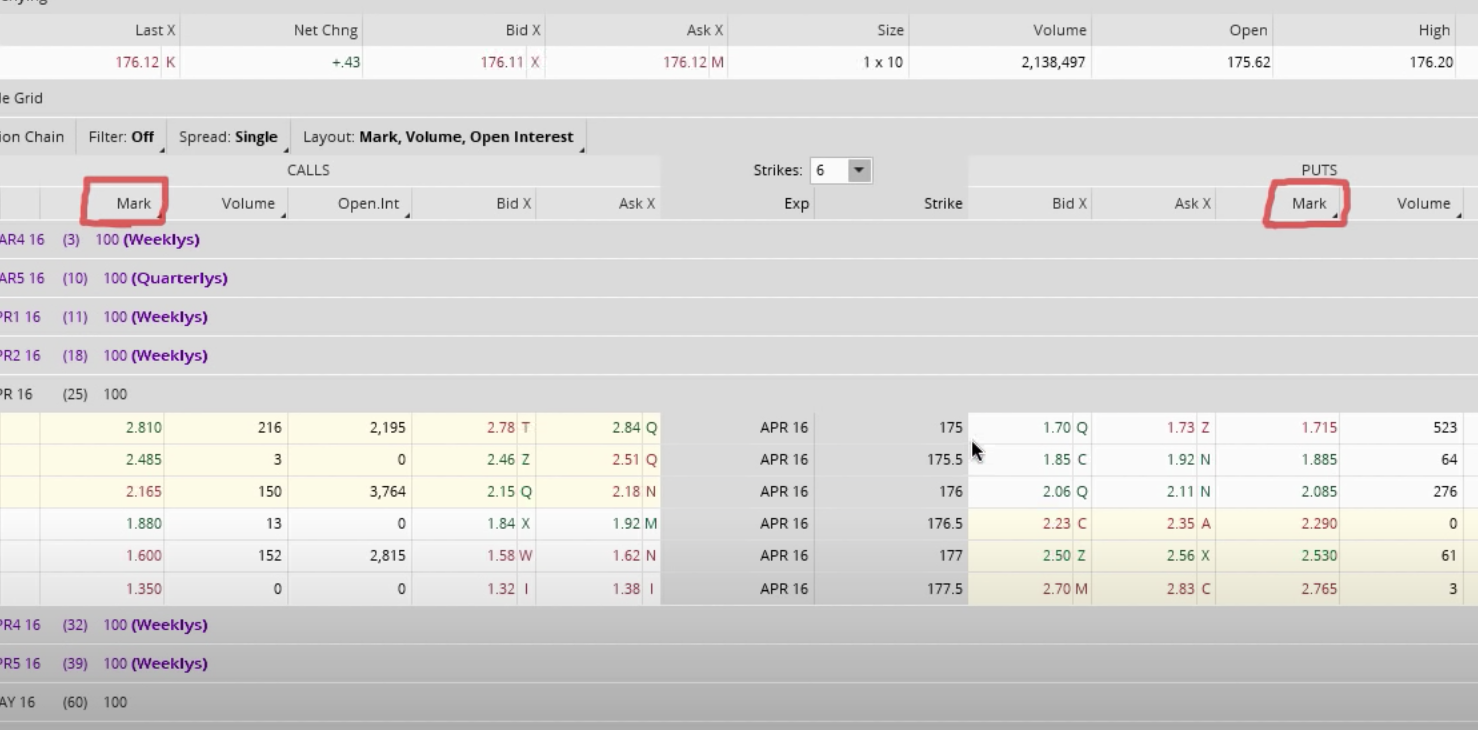Expand the MAR4 16 Weeklys expiration row

point(739,240)
